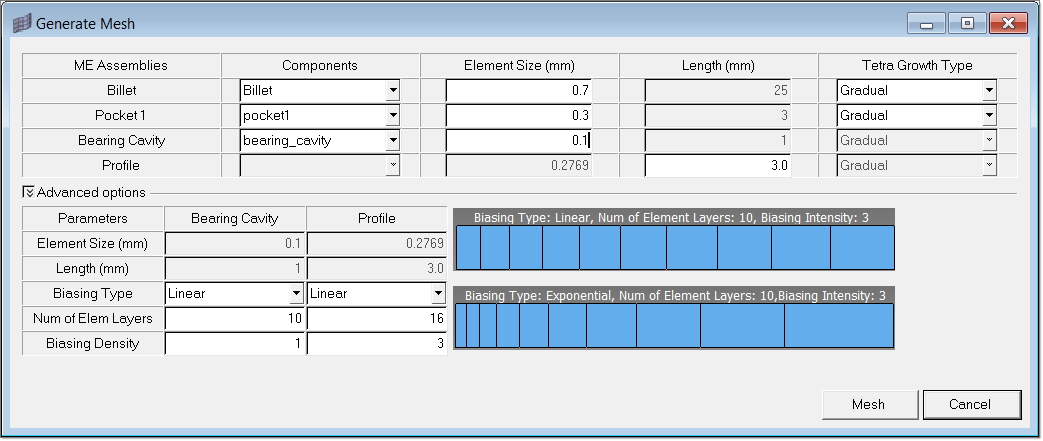The height and width of the screenshot is (441, 1043).
Task: Edit Bearing Cavity element size field 0.1
Action: pos(519,140)
